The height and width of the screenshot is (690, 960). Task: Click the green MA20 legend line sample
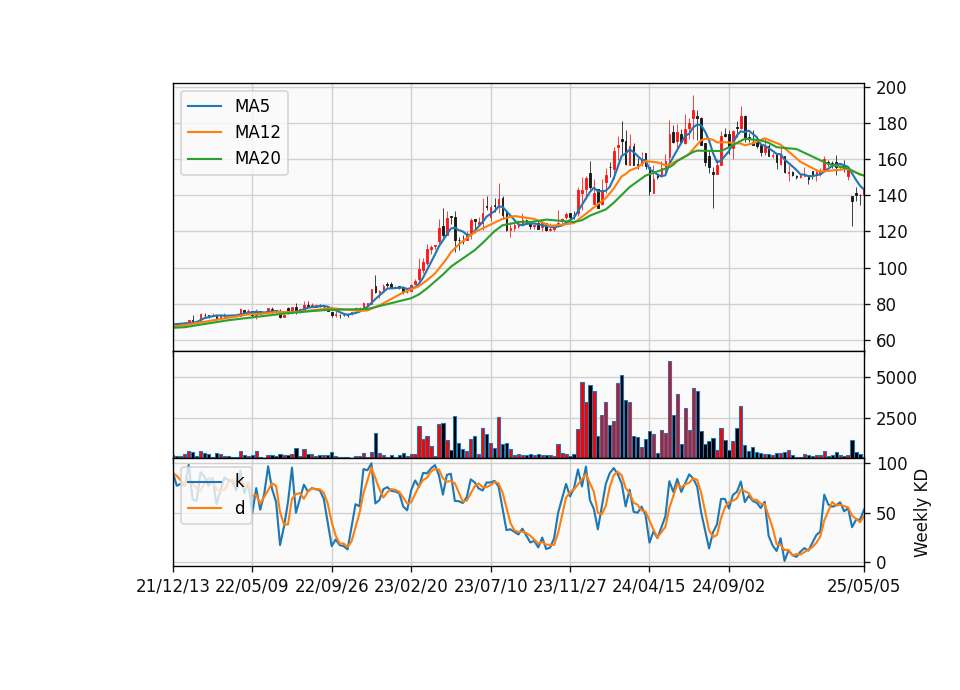pos(204,158)
